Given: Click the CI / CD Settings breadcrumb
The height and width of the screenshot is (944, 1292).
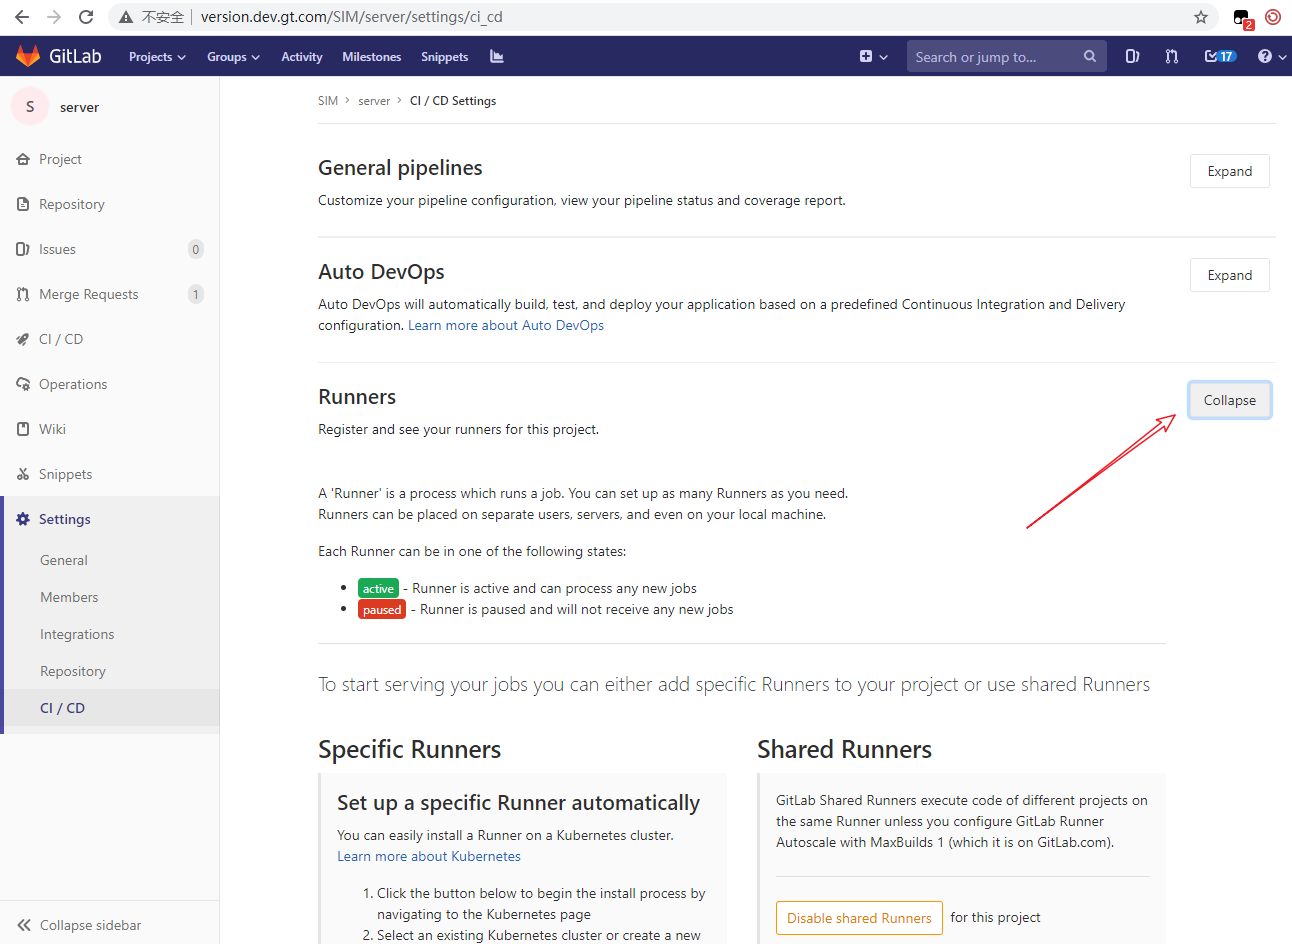Looking at the screenshot, I should (x=453, y=101).
